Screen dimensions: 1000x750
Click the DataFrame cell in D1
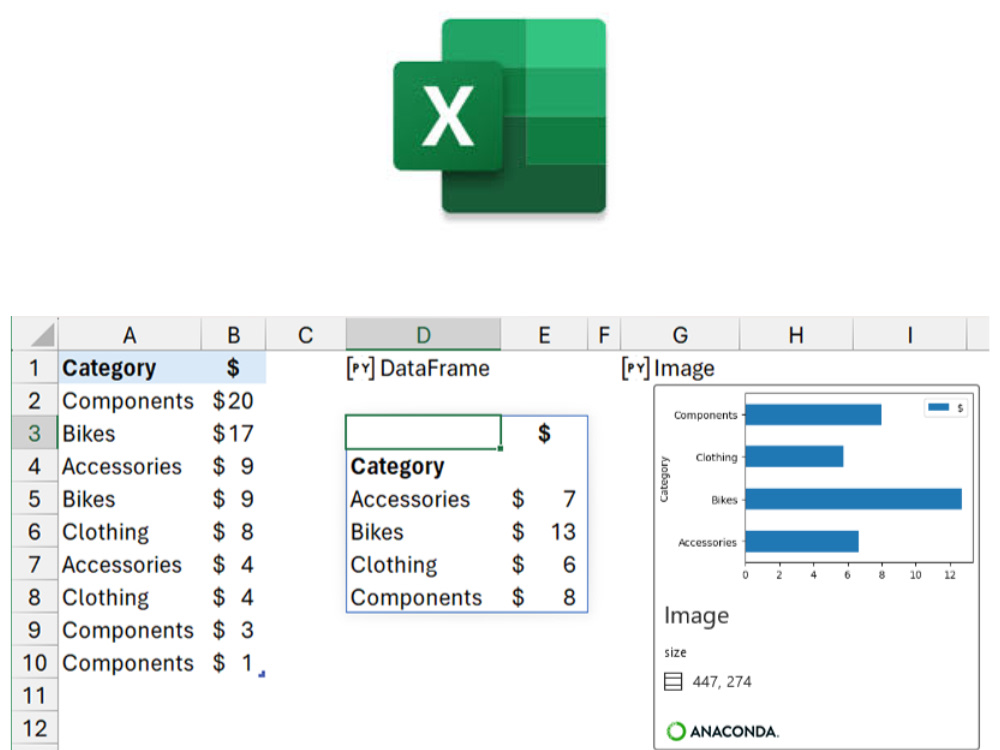[x=423, y=368]
